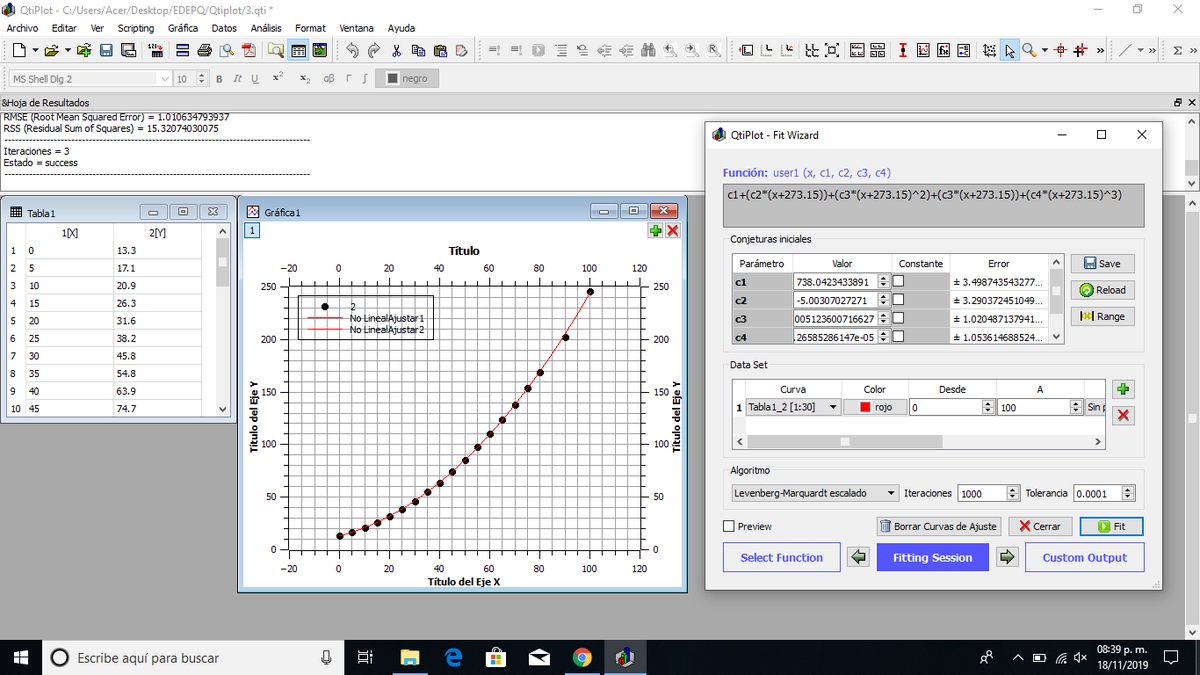Click the add function fx icon
The image size is (1200, 675).
(943, 50)
